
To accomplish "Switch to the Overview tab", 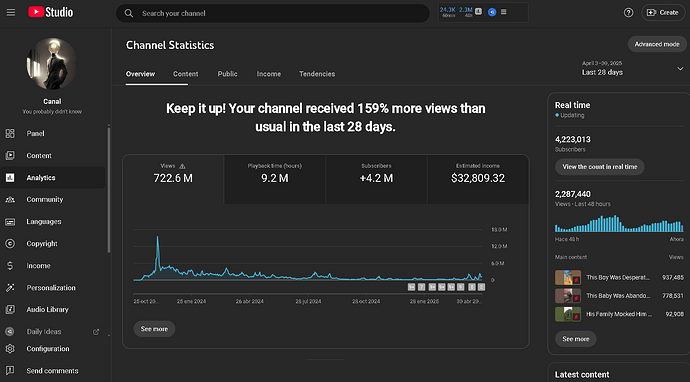I will tap(140, 74).
